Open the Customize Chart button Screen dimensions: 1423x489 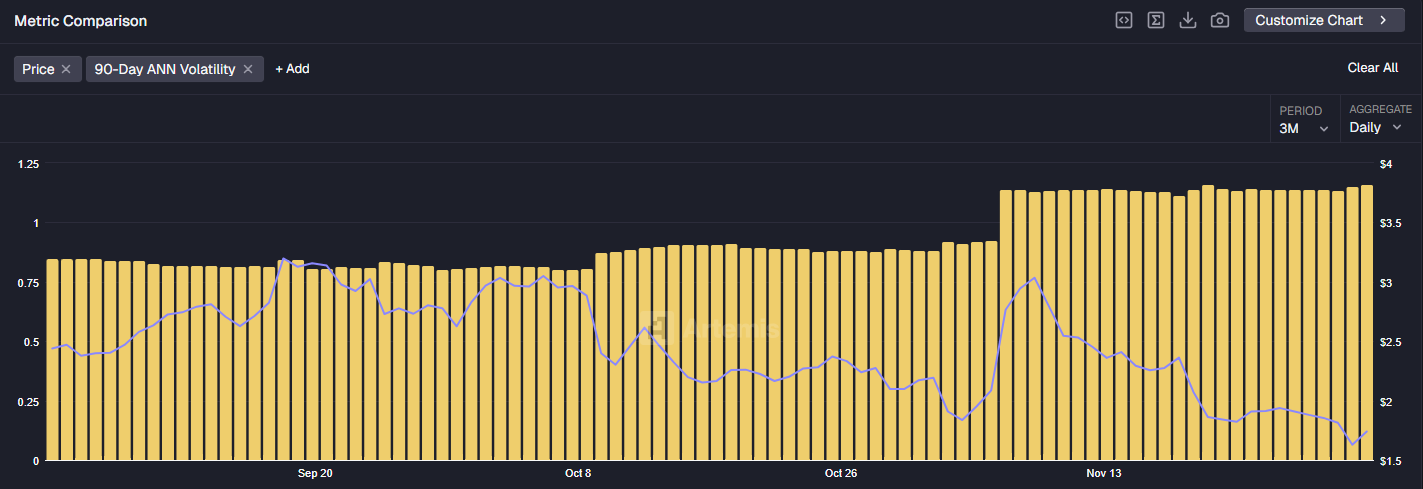click(x=1324, y=20)
